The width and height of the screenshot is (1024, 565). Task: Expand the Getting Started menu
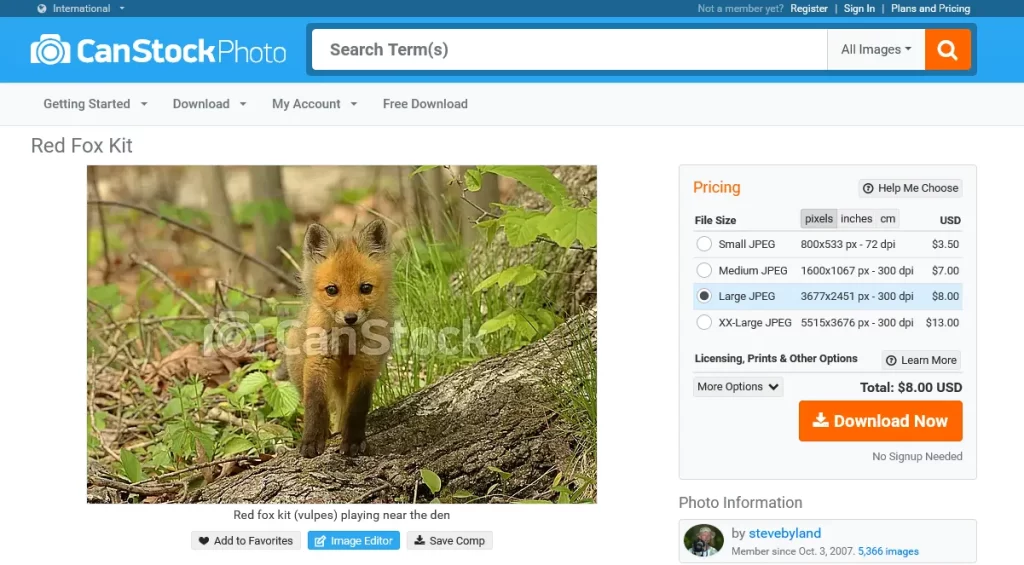(x=95, y=104)
